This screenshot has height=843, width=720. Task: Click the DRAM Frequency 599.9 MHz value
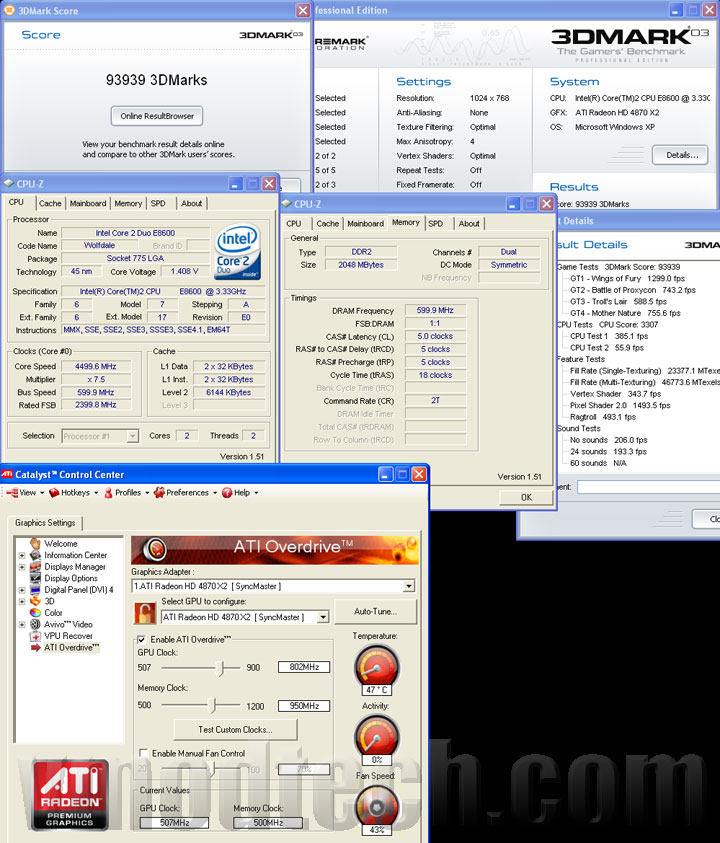click(435, 310)
